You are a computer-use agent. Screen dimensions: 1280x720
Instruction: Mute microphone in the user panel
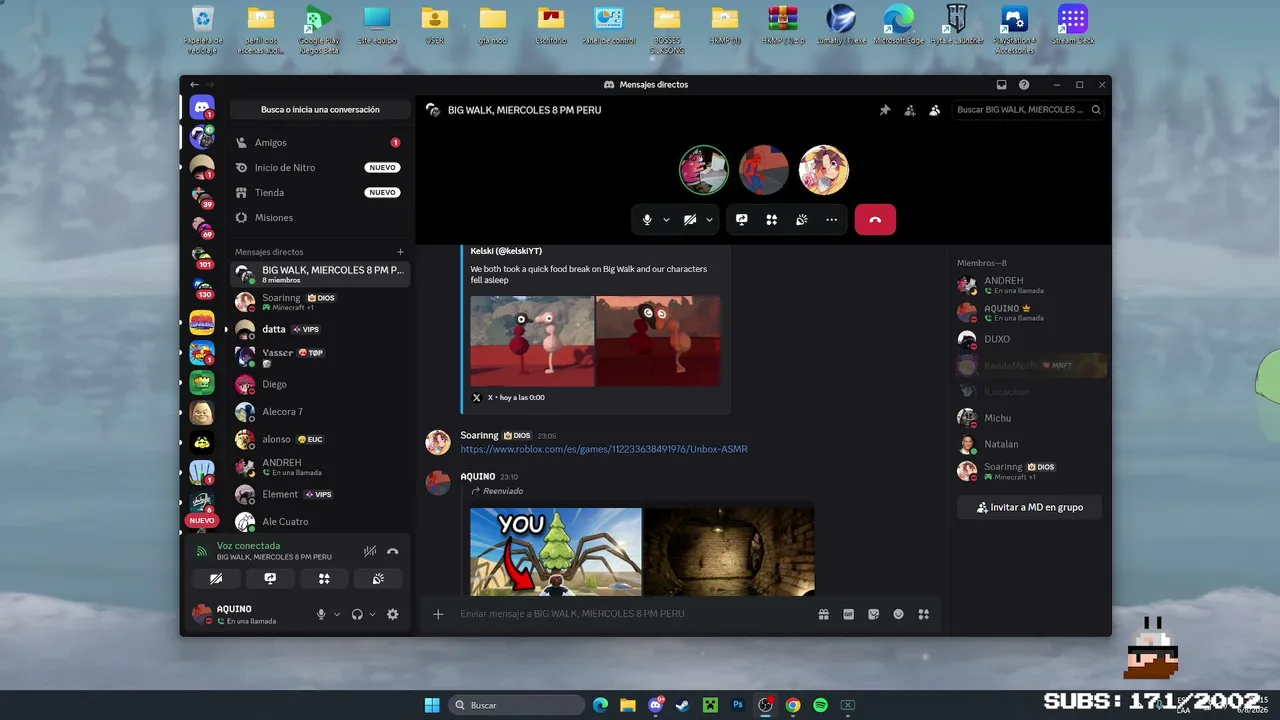tap(321, 614)
